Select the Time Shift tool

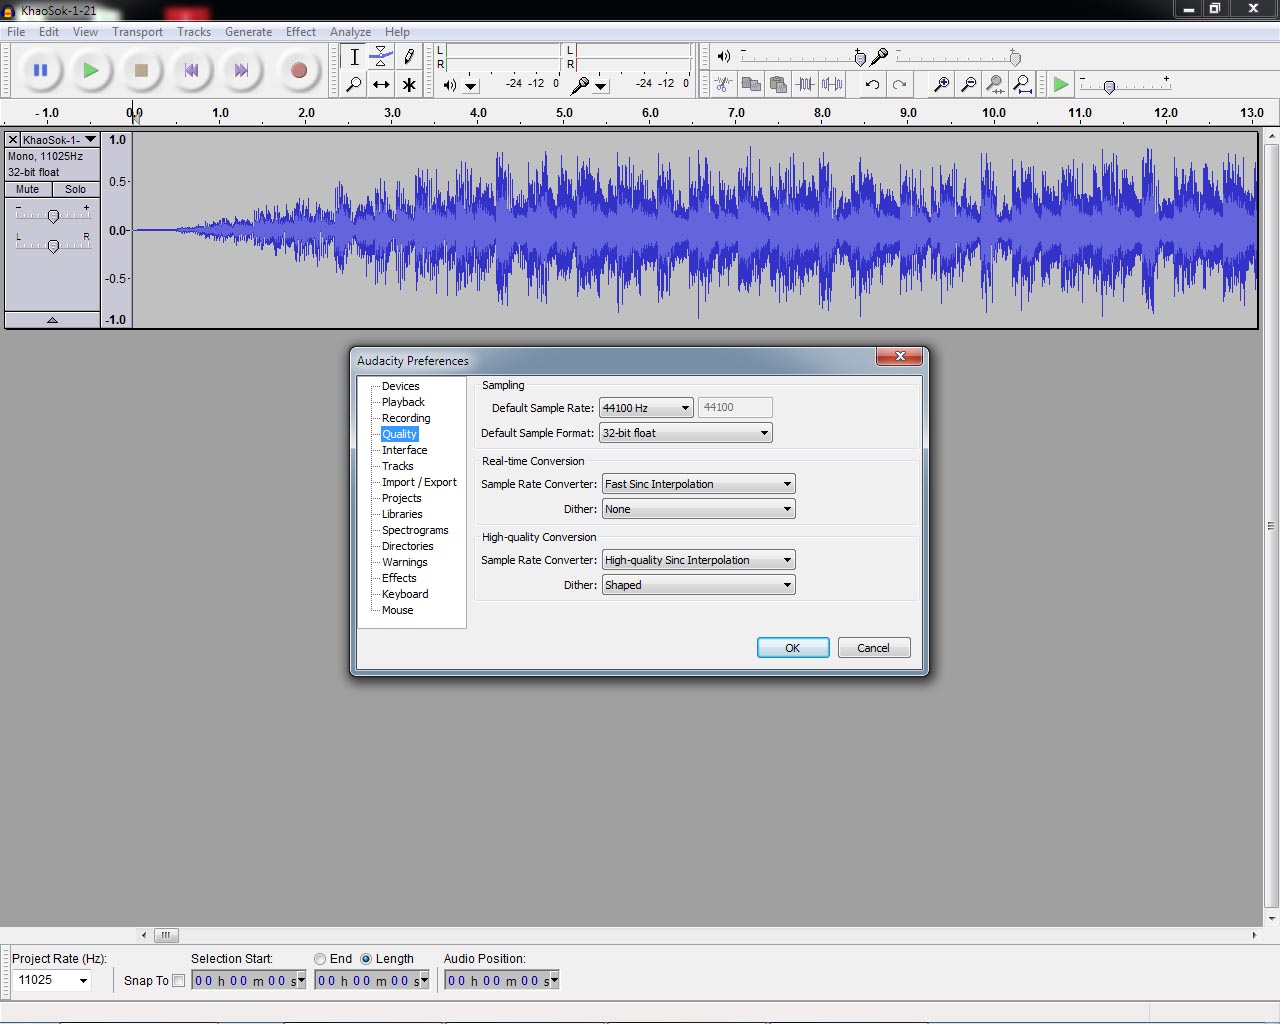click(x=381, y=85)
